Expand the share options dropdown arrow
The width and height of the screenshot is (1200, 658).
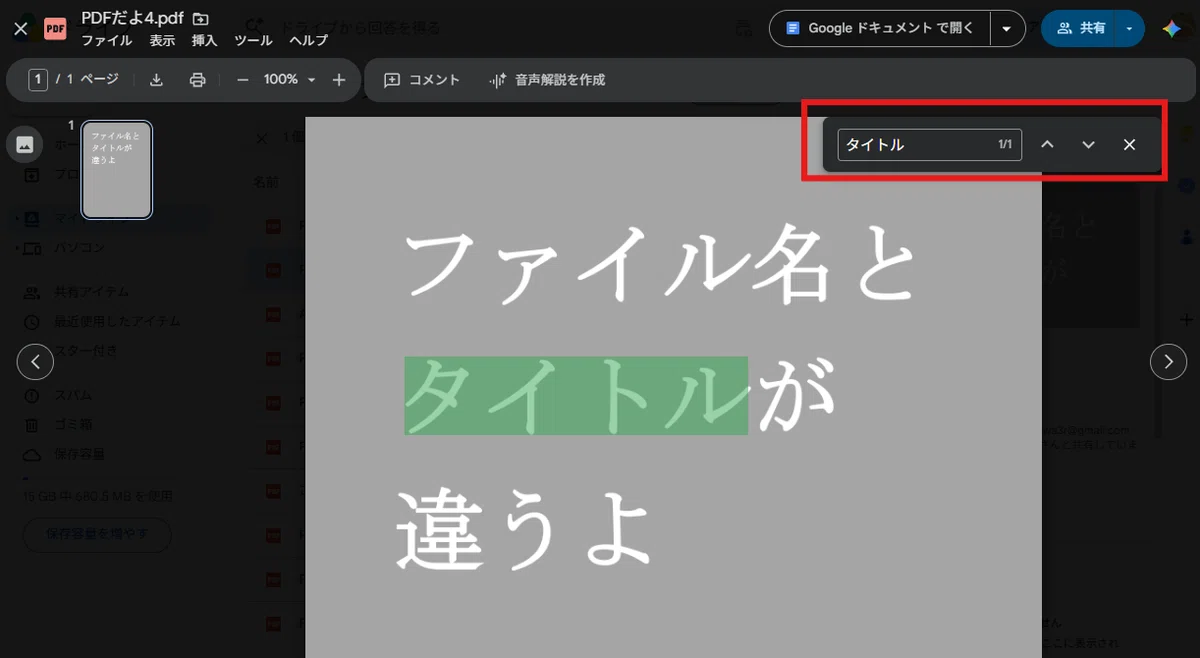[x=1130, y=29]
